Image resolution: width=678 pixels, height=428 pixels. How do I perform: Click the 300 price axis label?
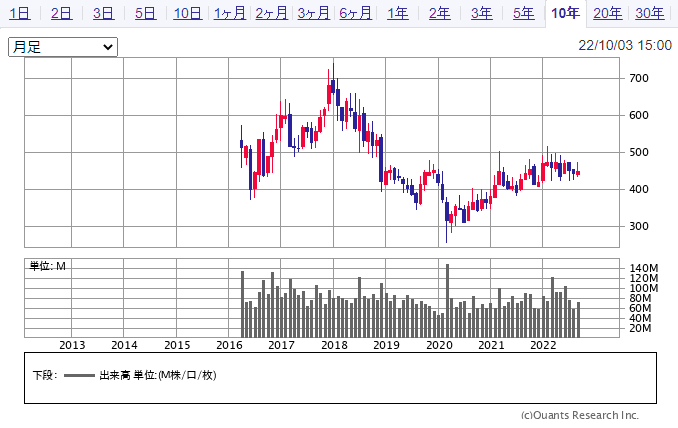(x=639, y=226)
